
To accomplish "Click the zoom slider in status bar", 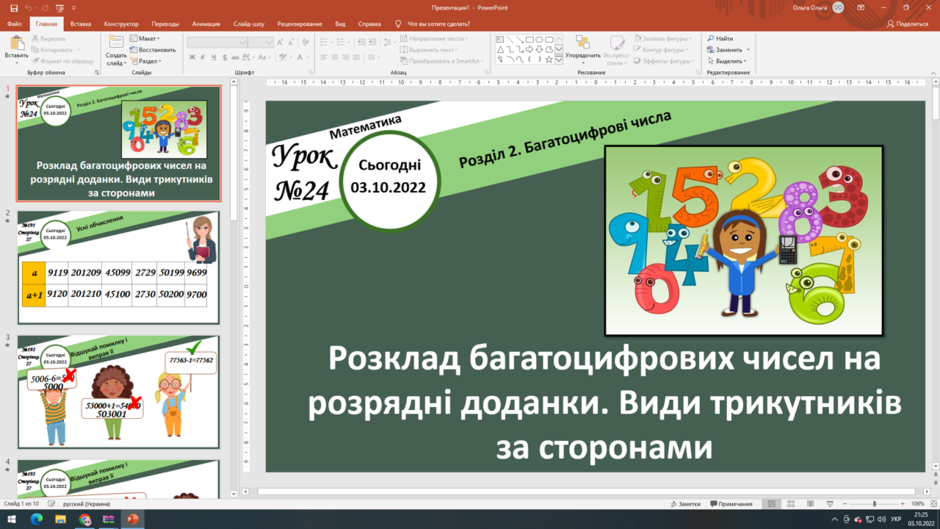I will click(873, 504).
